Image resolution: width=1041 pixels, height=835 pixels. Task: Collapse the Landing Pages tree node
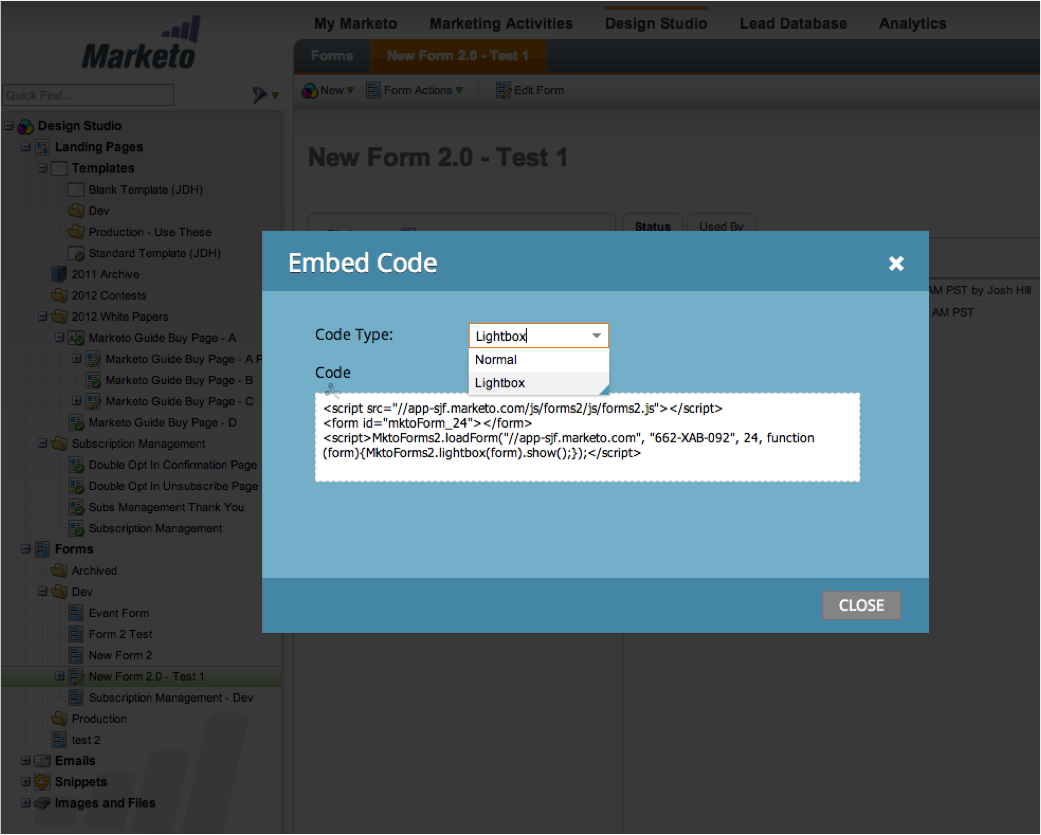coord(27,147)
